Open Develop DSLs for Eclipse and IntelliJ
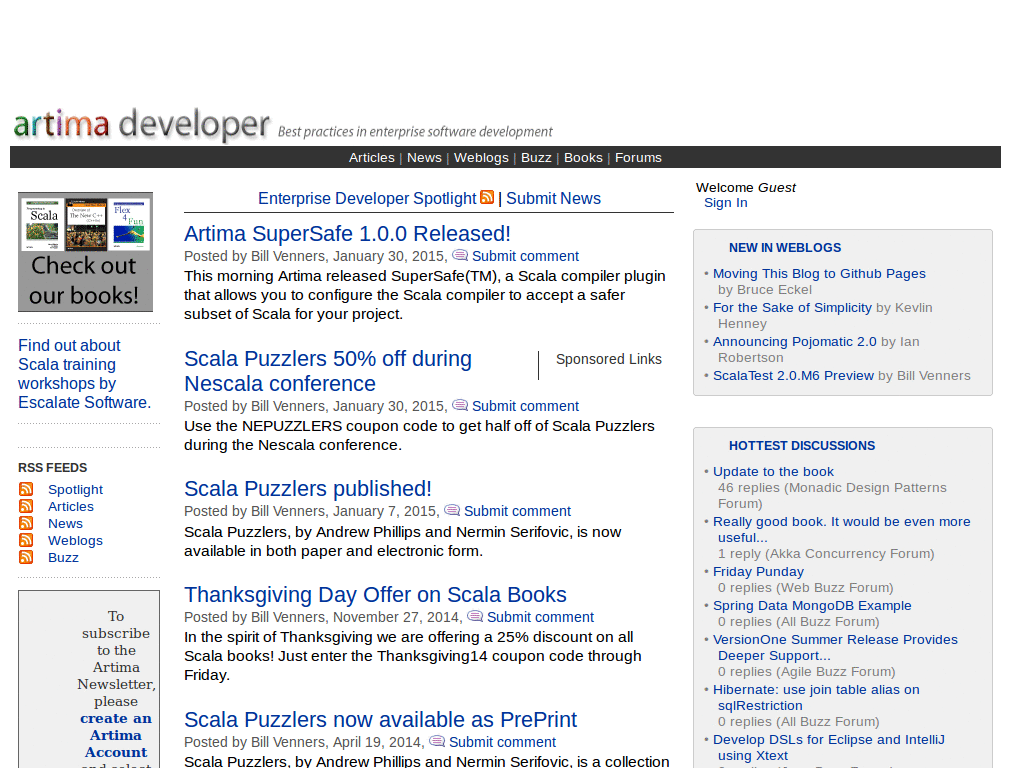1024x768 pixels. pos(829,747)
